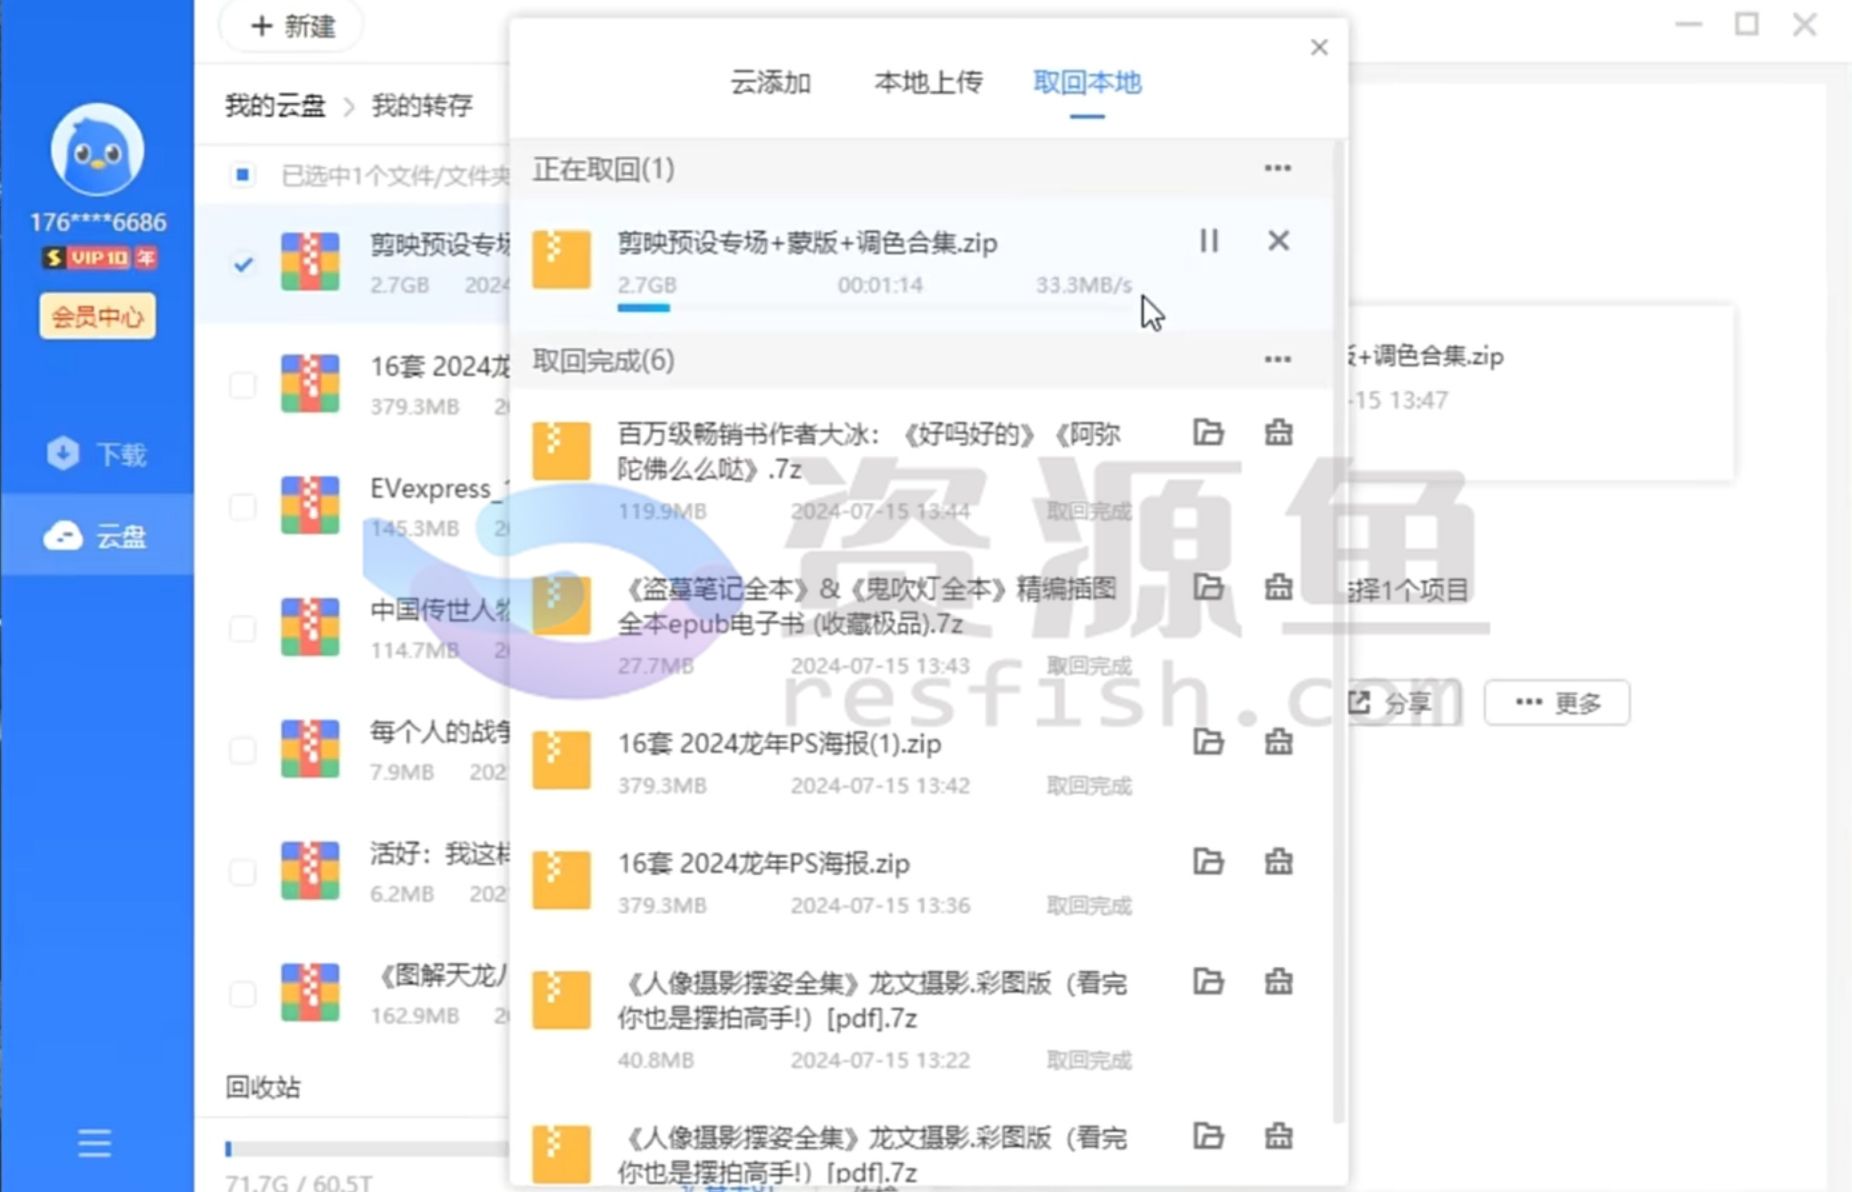Click the storage usage bar 71.7G / 60.5T
1852x1192 pixels.
click(366, 1148)
